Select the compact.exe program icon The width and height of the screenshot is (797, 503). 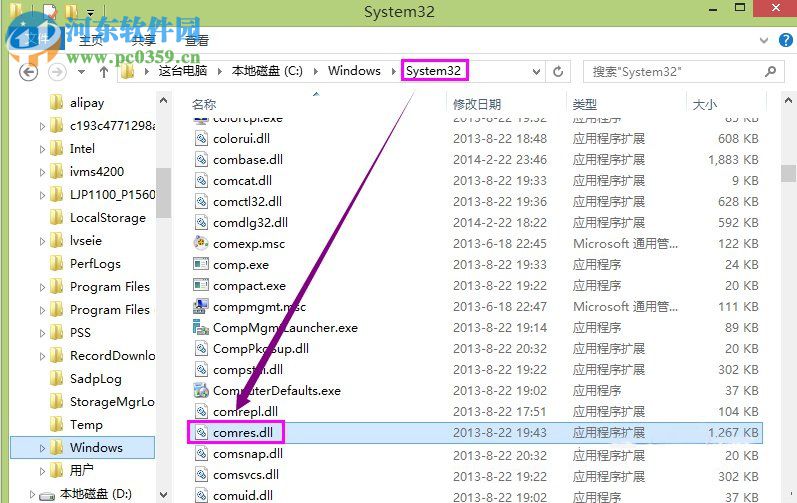point(201,286)
